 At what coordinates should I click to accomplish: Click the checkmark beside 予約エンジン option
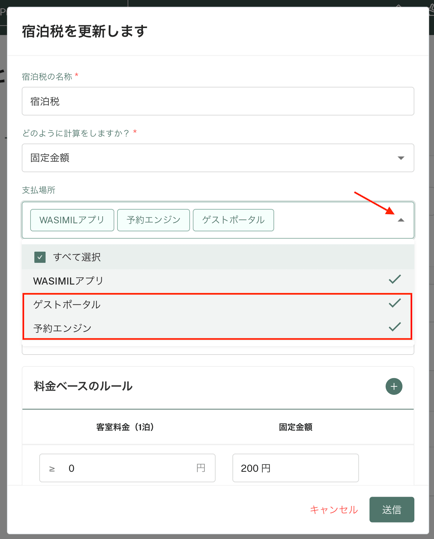[395, 327]
